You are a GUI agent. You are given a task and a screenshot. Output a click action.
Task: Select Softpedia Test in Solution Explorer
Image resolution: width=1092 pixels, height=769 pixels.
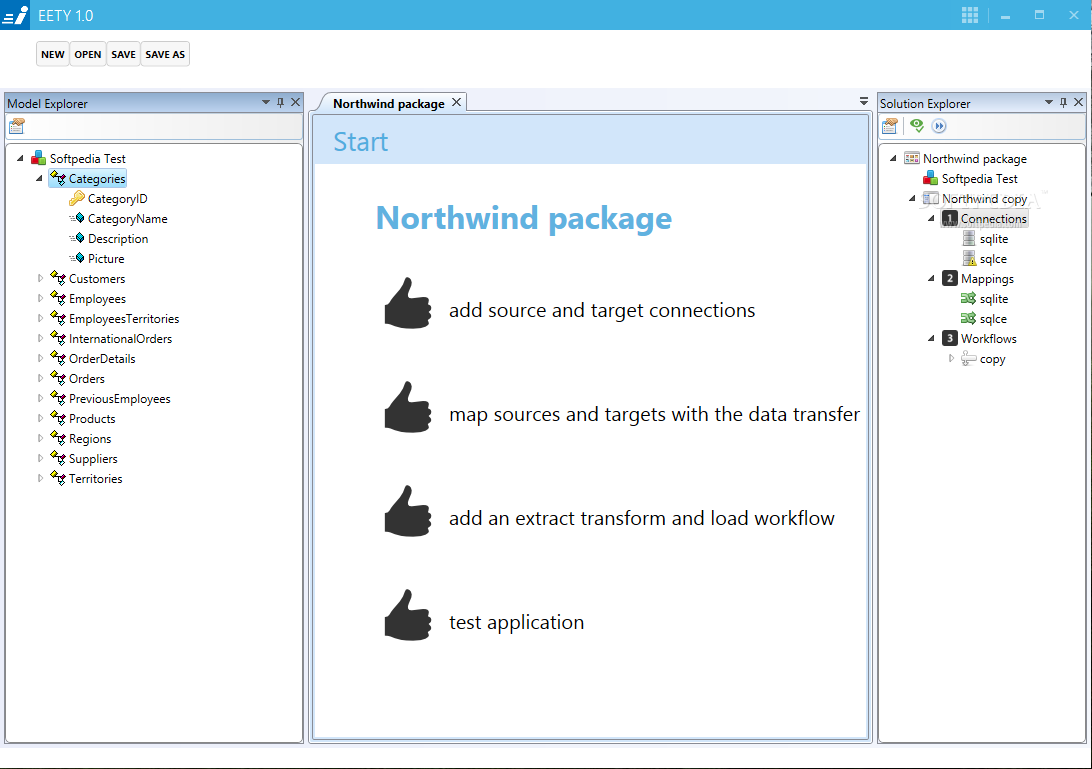[x=979, y=179]
